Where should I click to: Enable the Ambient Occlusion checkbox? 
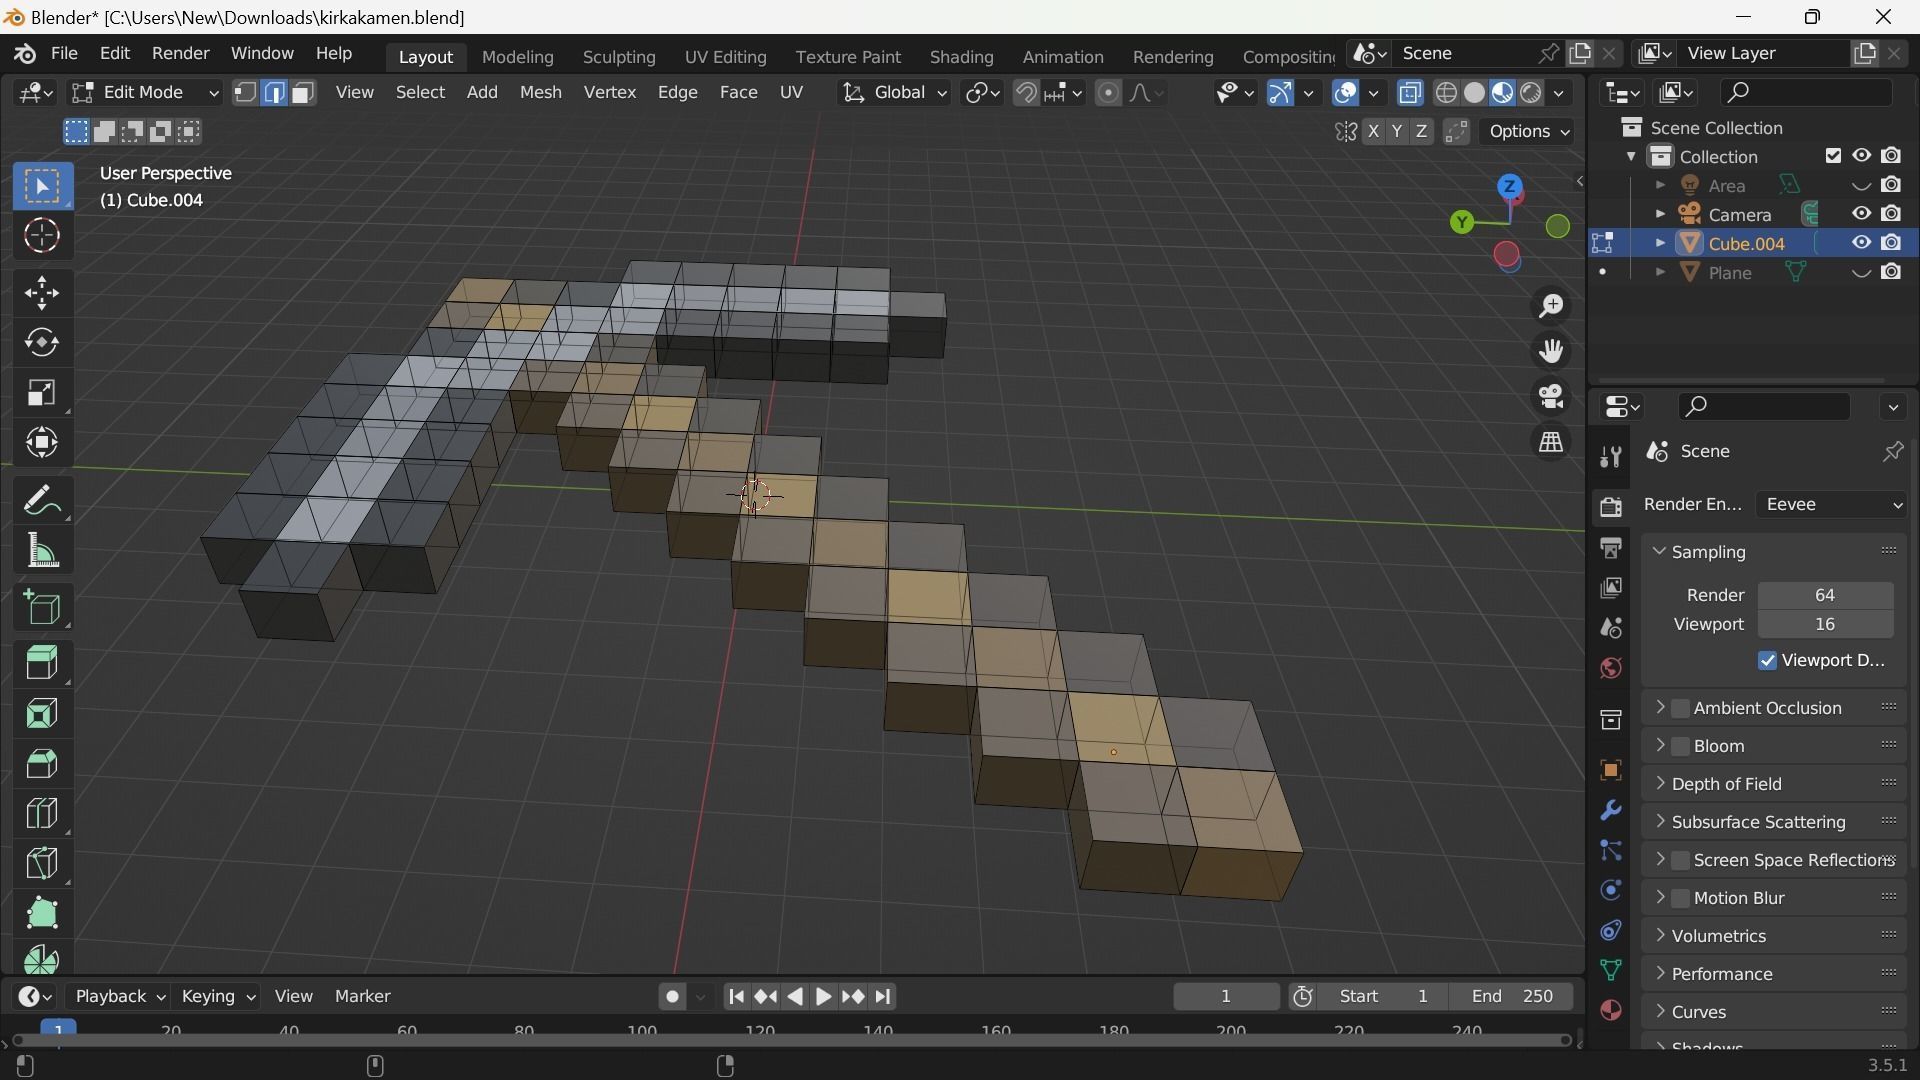pos(1681,709)
